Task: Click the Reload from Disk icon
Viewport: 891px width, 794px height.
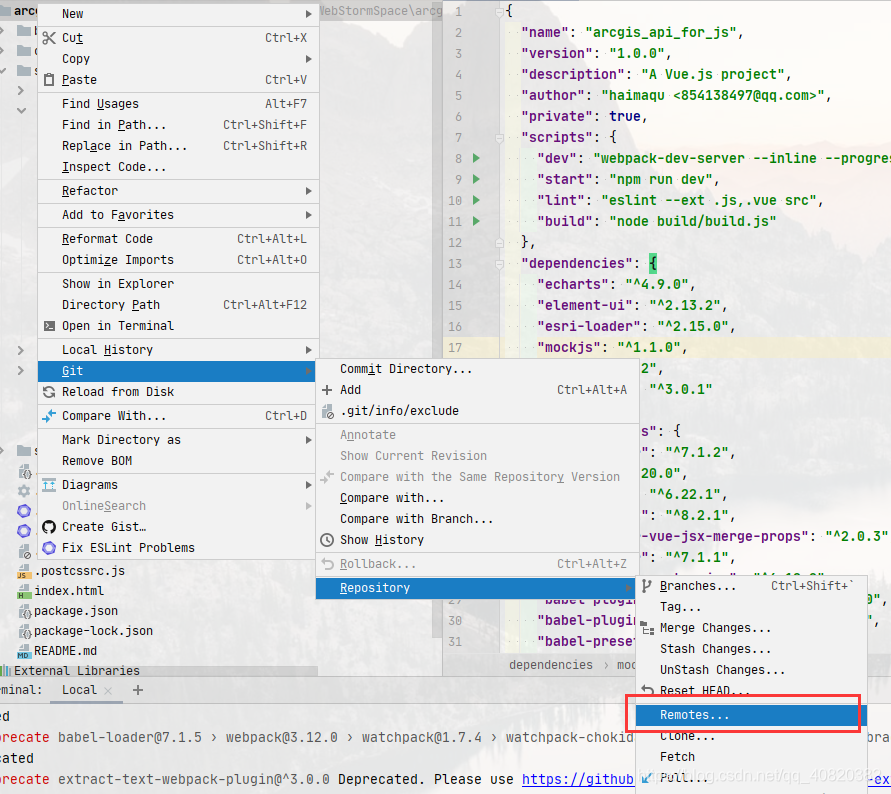Action: point(49,392)
